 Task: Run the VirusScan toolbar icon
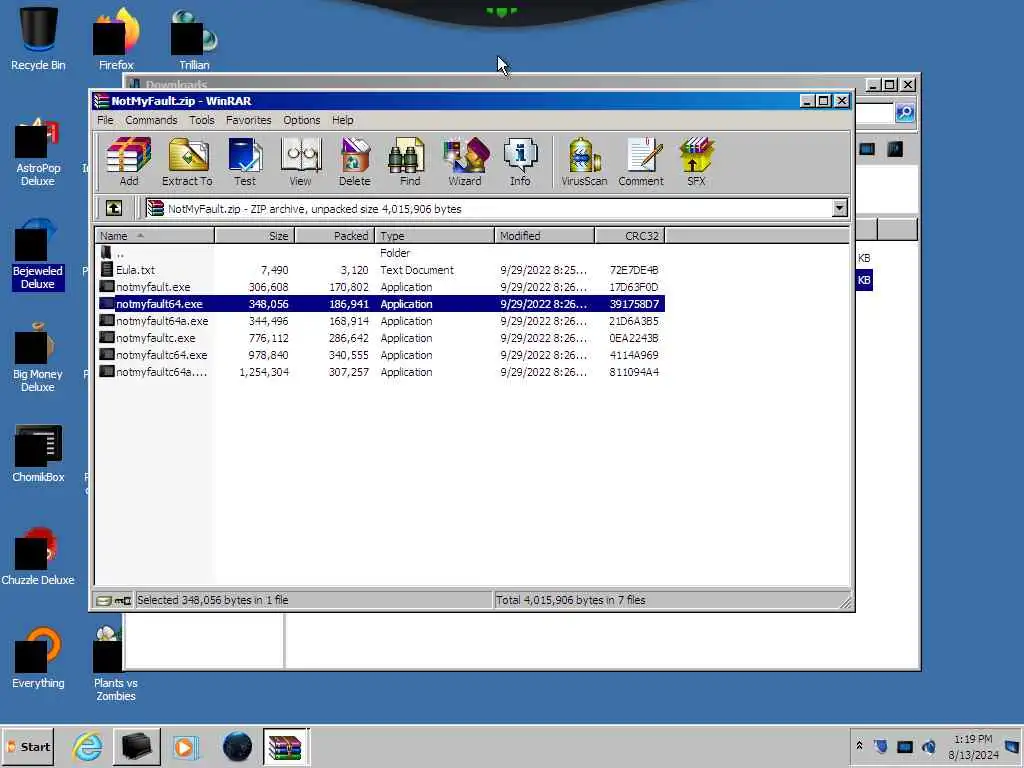point(584,162)
